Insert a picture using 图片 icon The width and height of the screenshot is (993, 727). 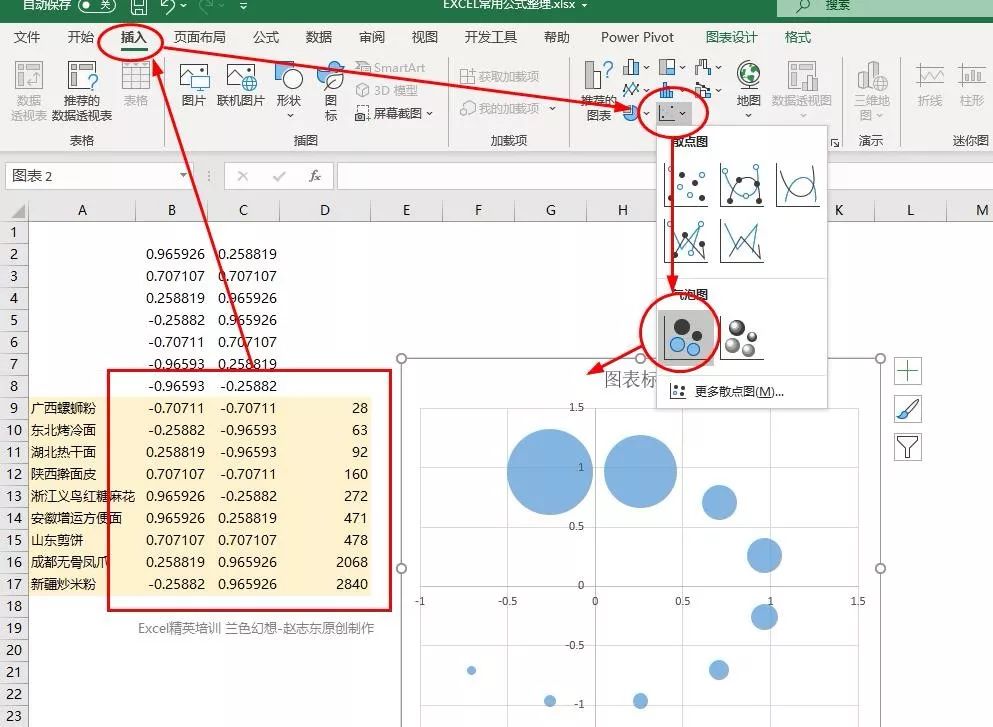click(194, 85)
